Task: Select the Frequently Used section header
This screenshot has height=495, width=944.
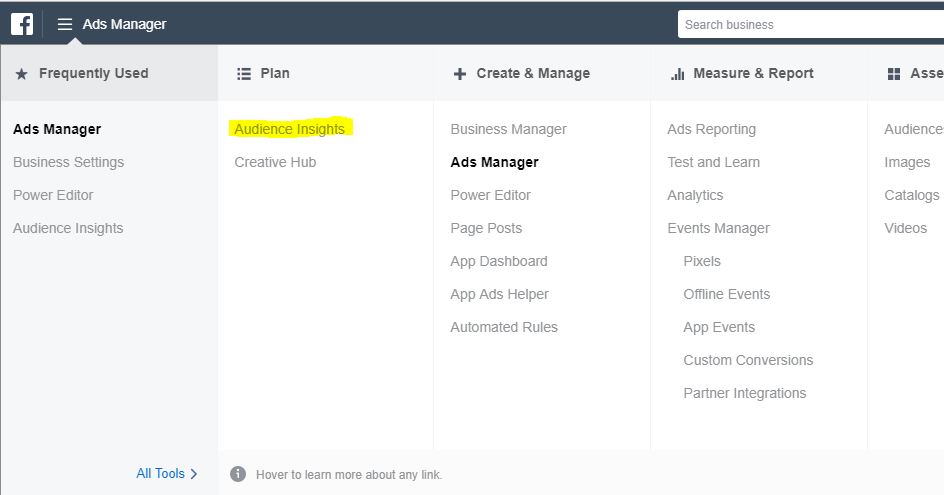Action: coord(109,73)
